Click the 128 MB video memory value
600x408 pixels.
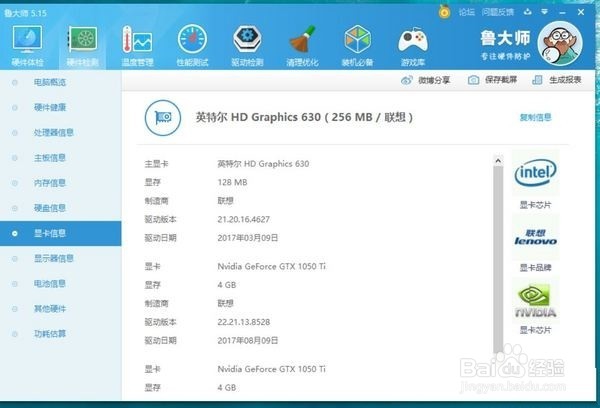(x=232, y=183)
